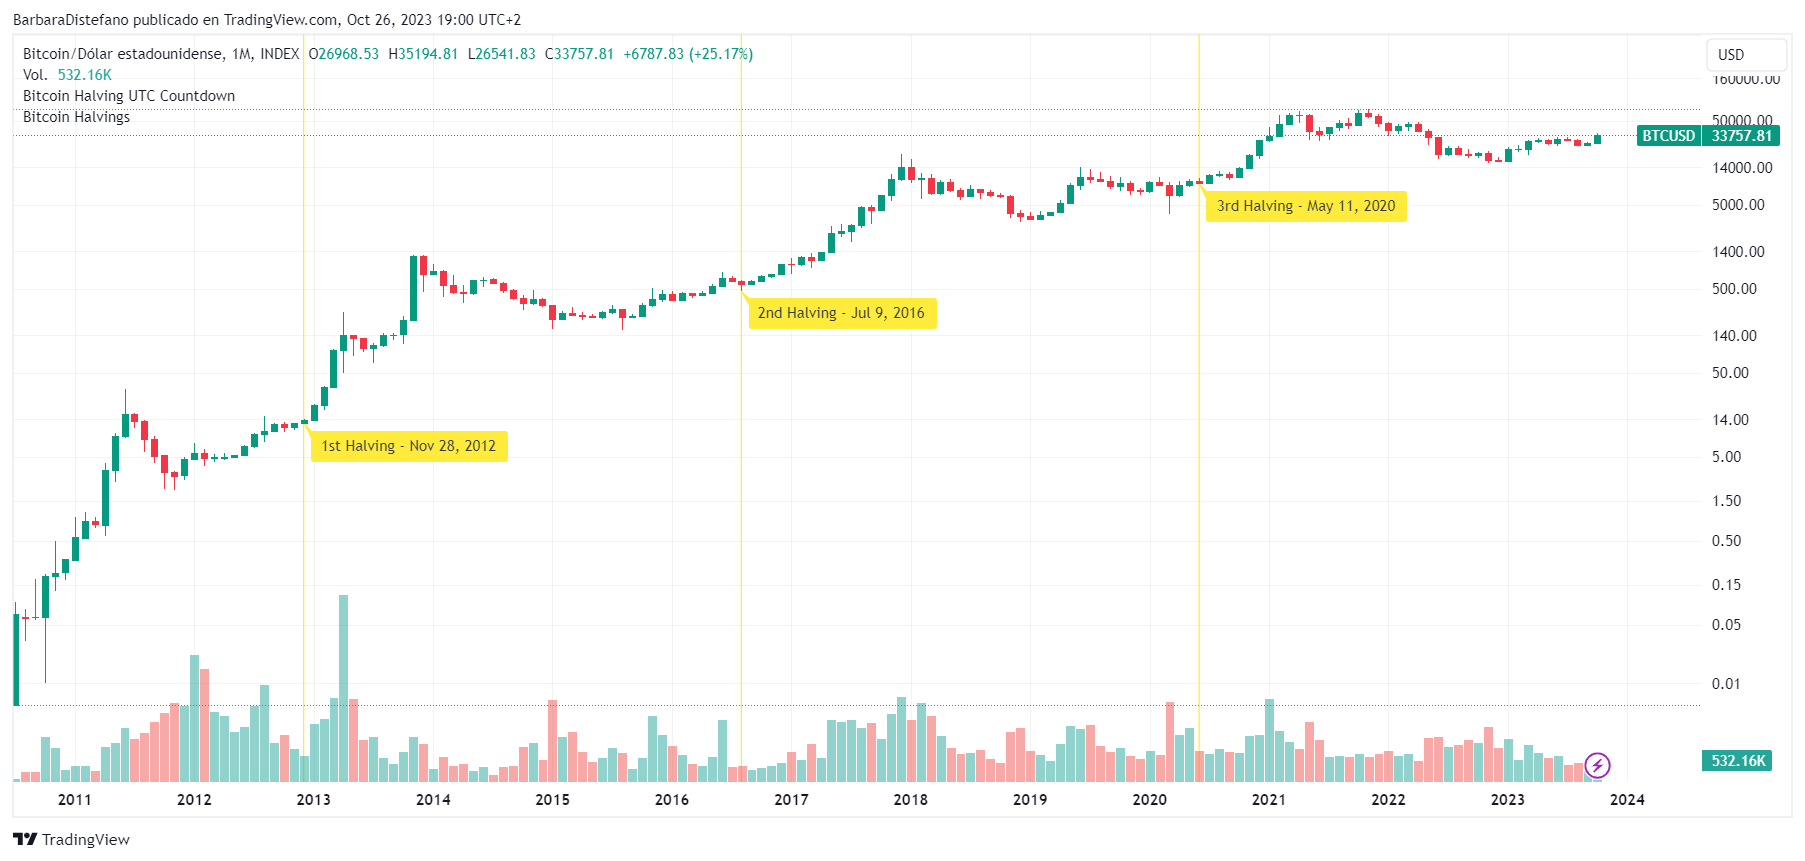Select the 2nd Halving Jul 9, 2016 label

tap(841, 313)
